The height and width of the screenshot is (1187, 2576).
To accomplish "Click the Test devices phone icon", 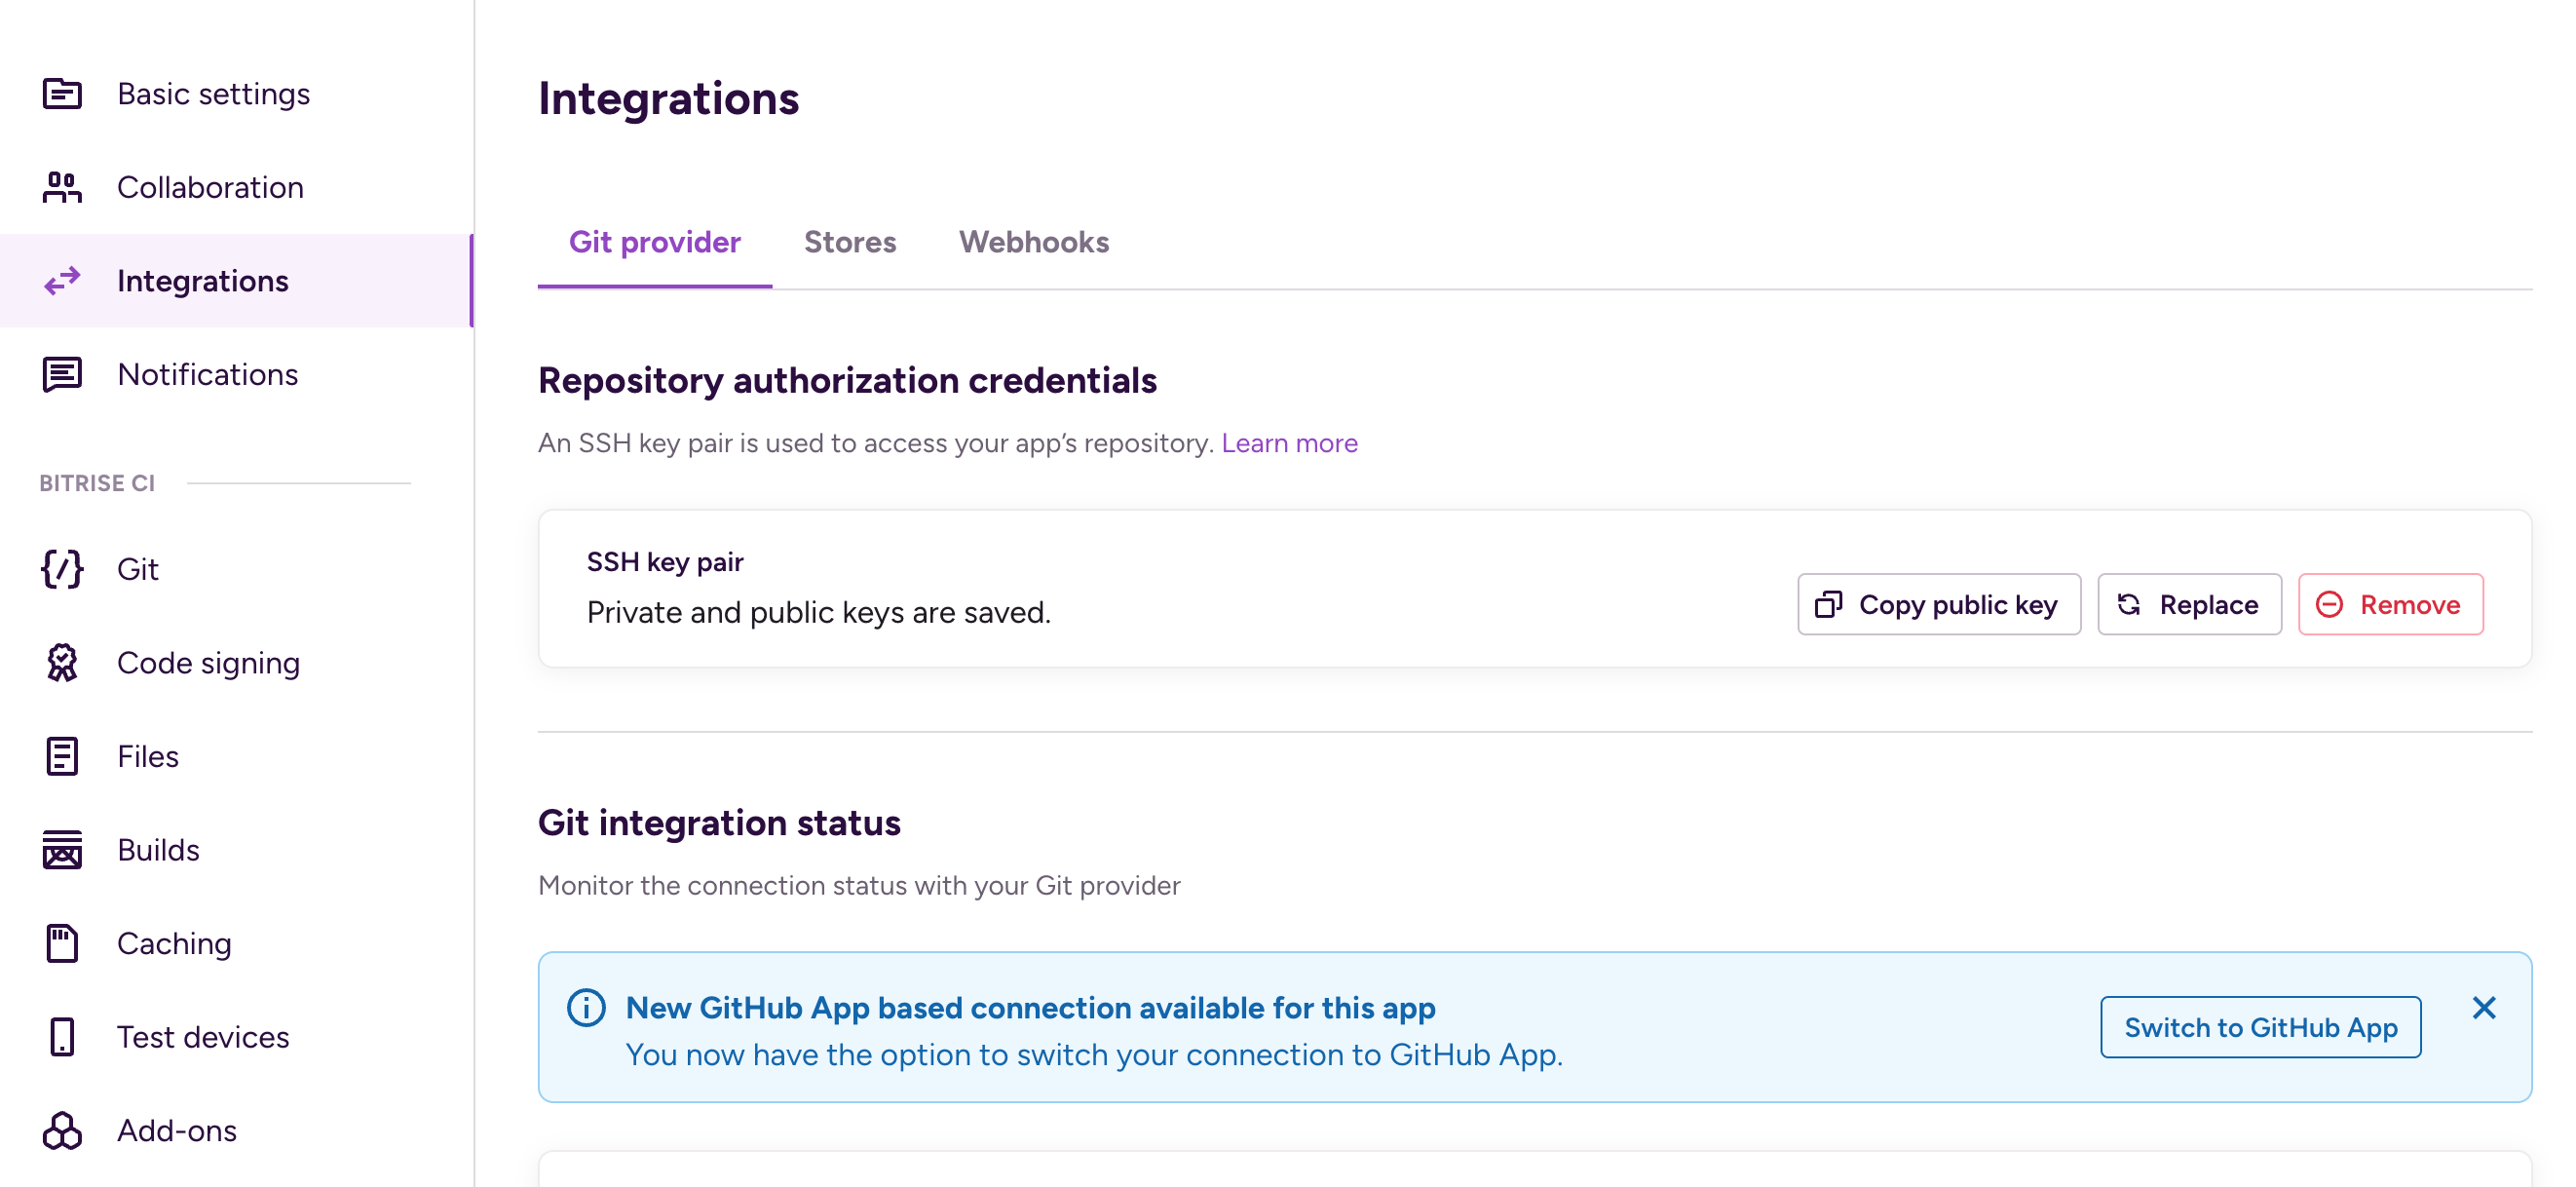I will [62, 1037].
